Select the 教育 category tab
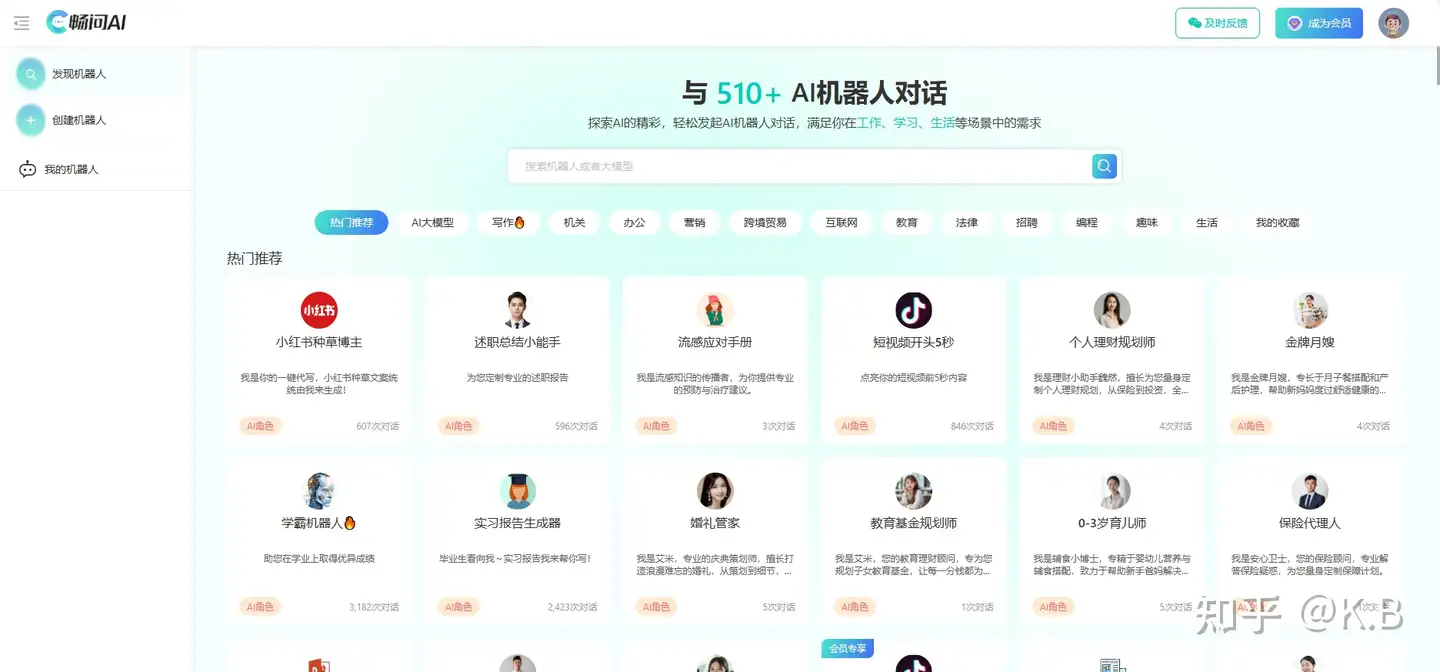The width and height of the screenshot is (1440, 672). (x=907, y=222)
